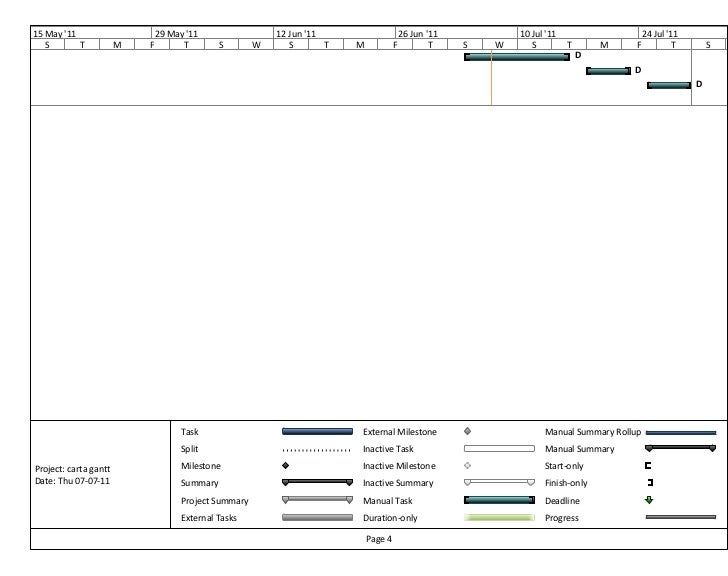Click the 'Task' legend label
Image resolution: width=728 pixels, height=576 pixels.
click(x=190, y=432)
